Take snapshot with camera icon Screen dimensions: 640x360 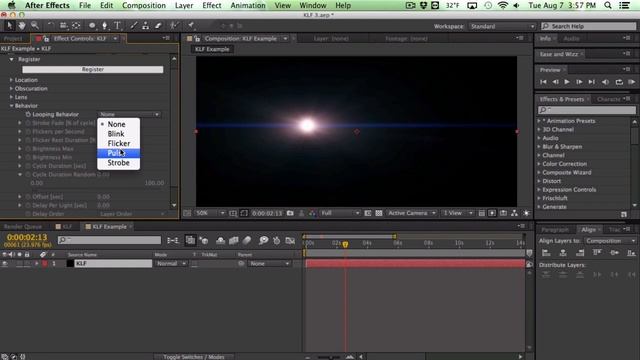(x=290, y=213)
